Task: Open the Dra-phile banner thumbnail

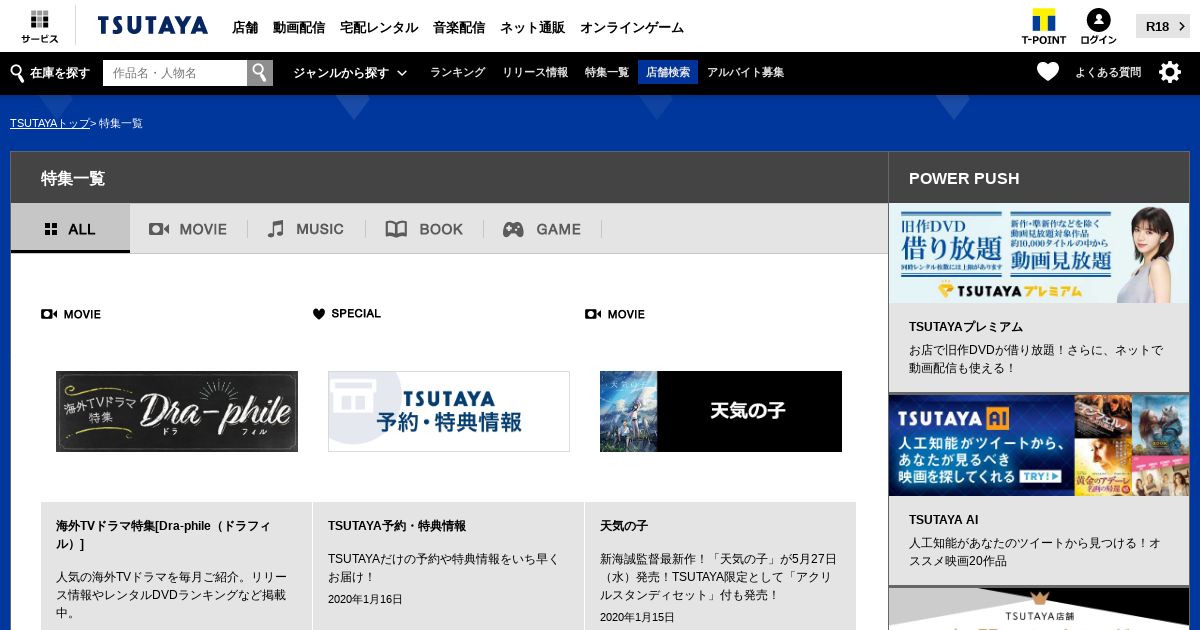Action: 177,411
